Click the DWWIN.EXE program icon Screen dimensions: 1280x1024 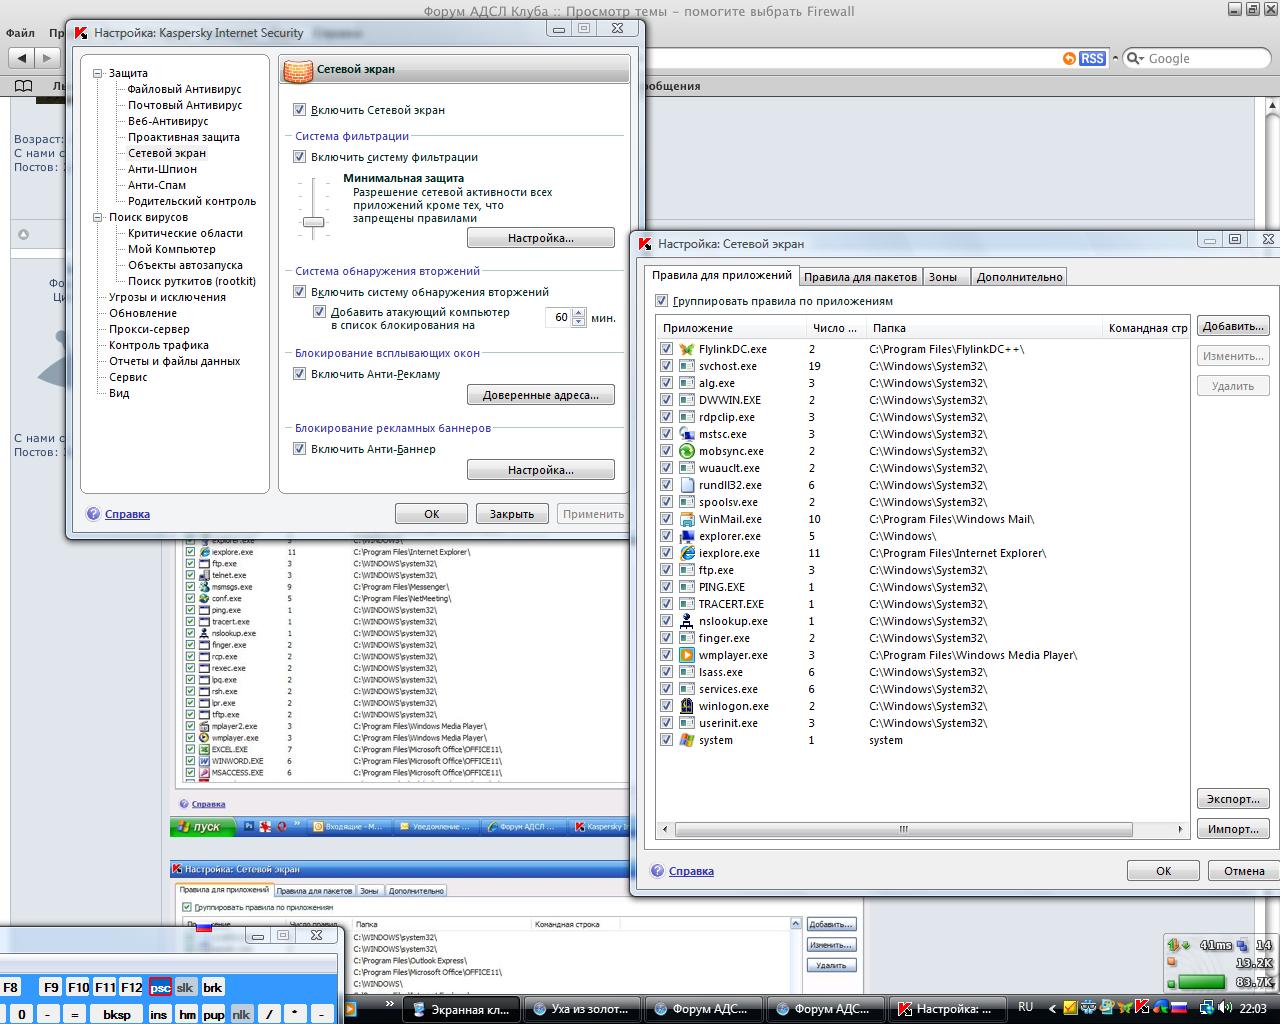(x=687, y=400)
